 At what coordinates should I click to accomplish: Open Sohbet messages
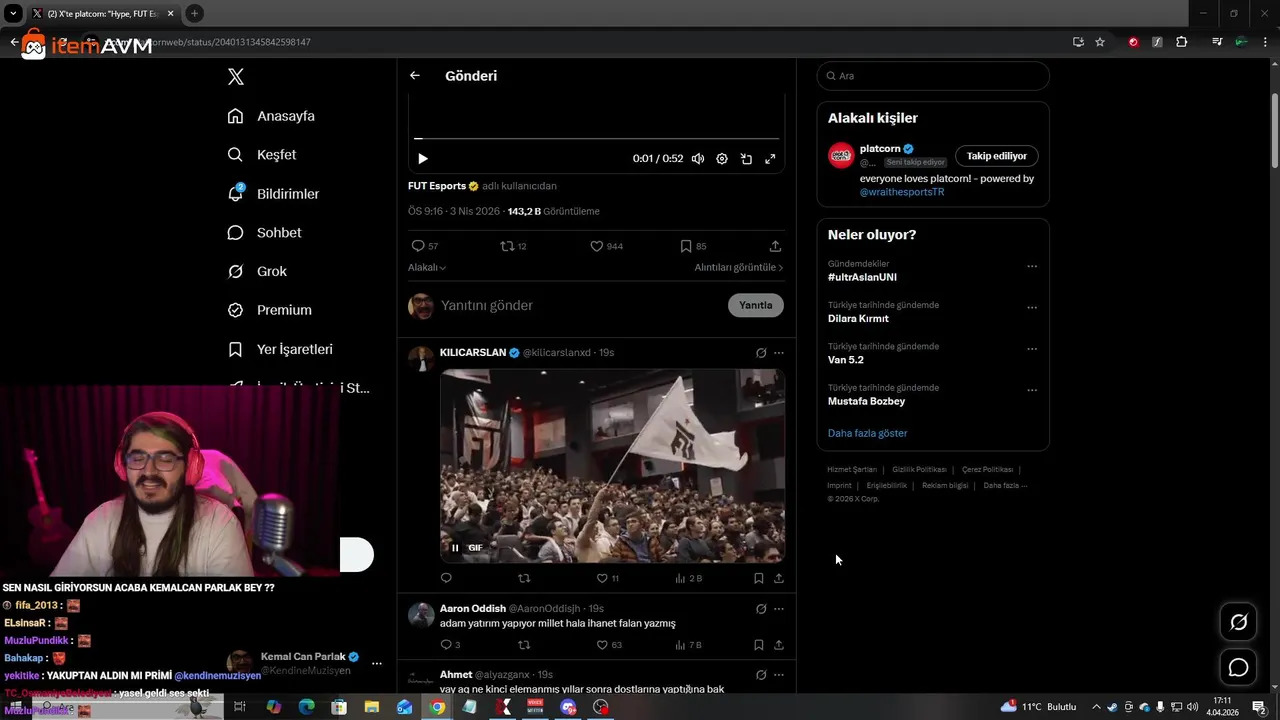point(264,233)
